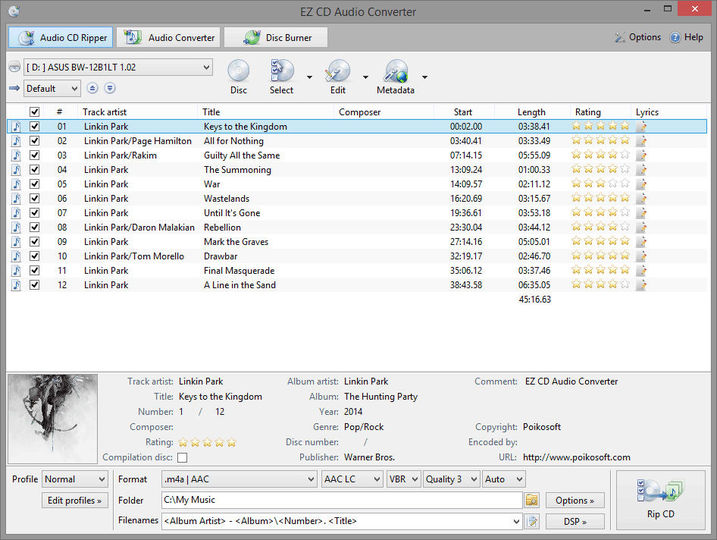The width and height of the screenshot is (717, 540).
Task: Open lyrics icon for All for Nothing
Action: click(642, 141)
